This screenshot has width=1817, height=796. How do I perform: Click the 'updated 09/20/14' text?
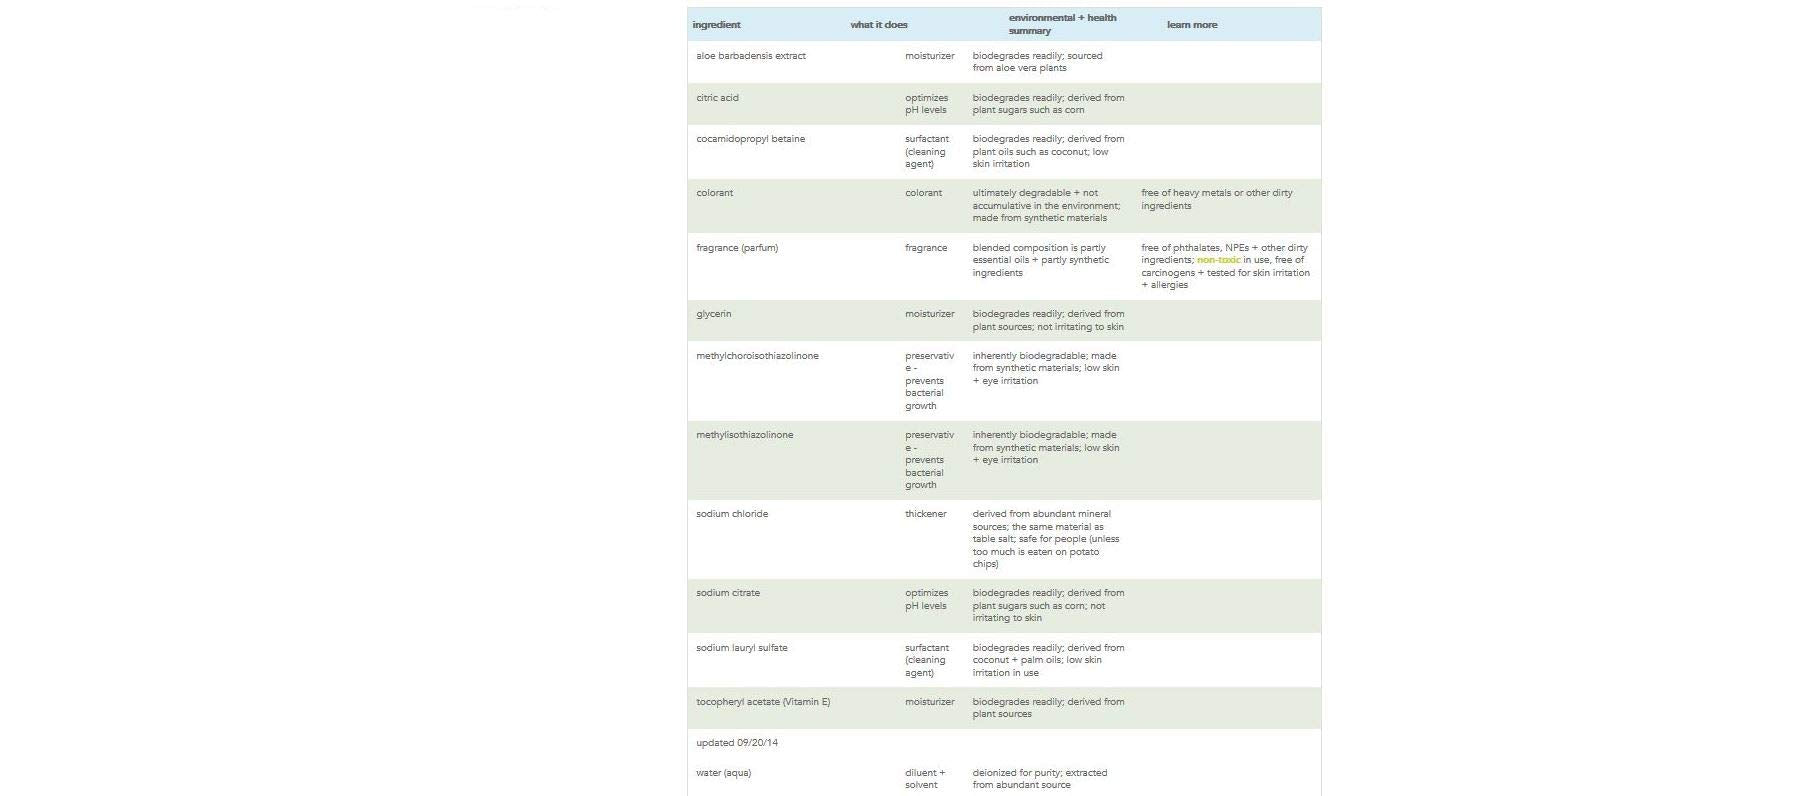(x=736, y=743)
